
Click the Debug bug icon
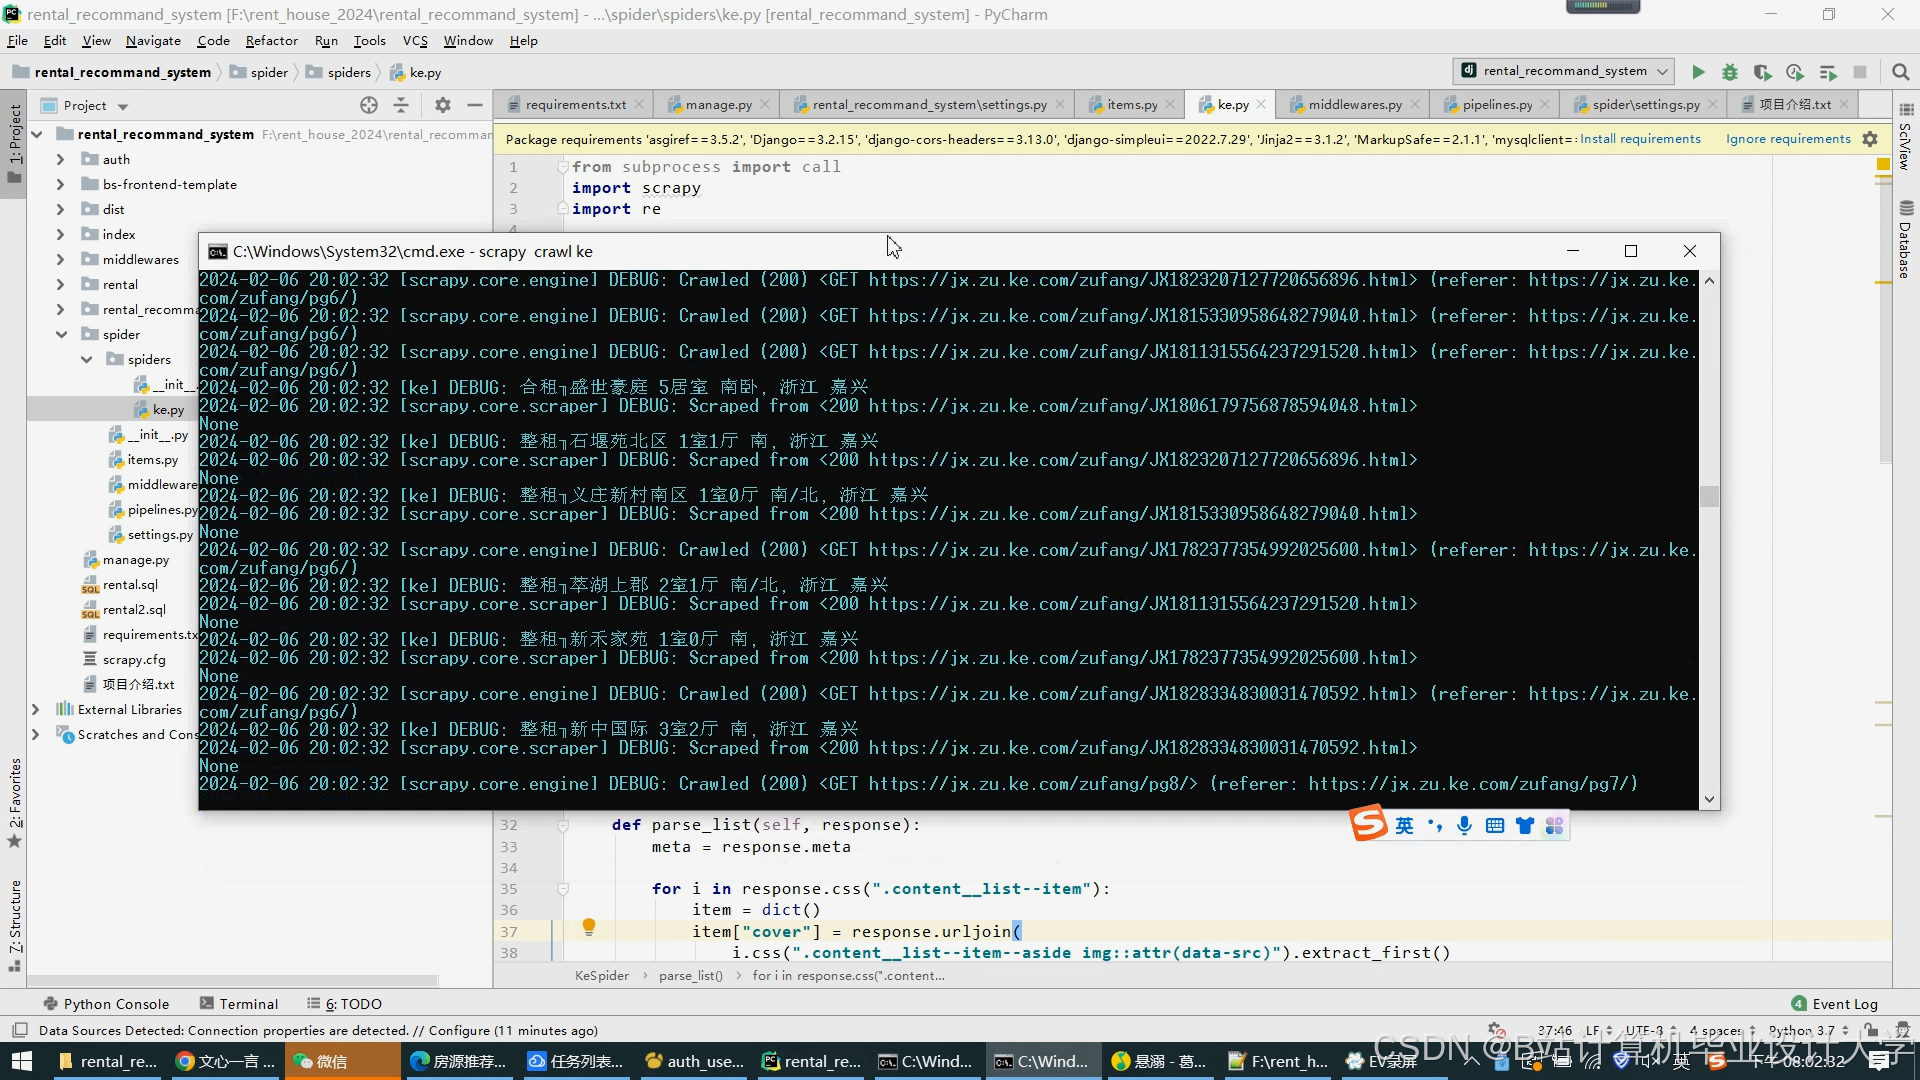1730,72
